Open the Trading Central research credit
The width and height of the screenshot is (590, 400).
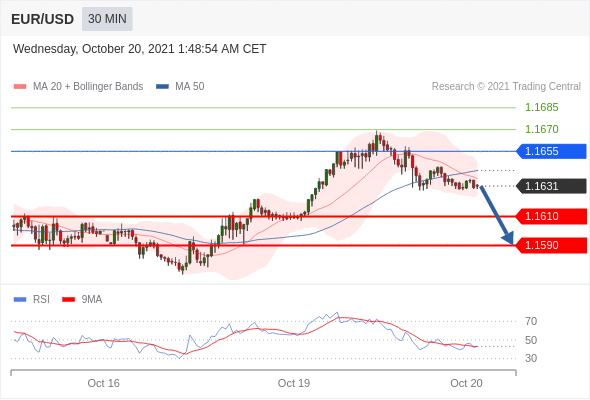coord(506,87)
